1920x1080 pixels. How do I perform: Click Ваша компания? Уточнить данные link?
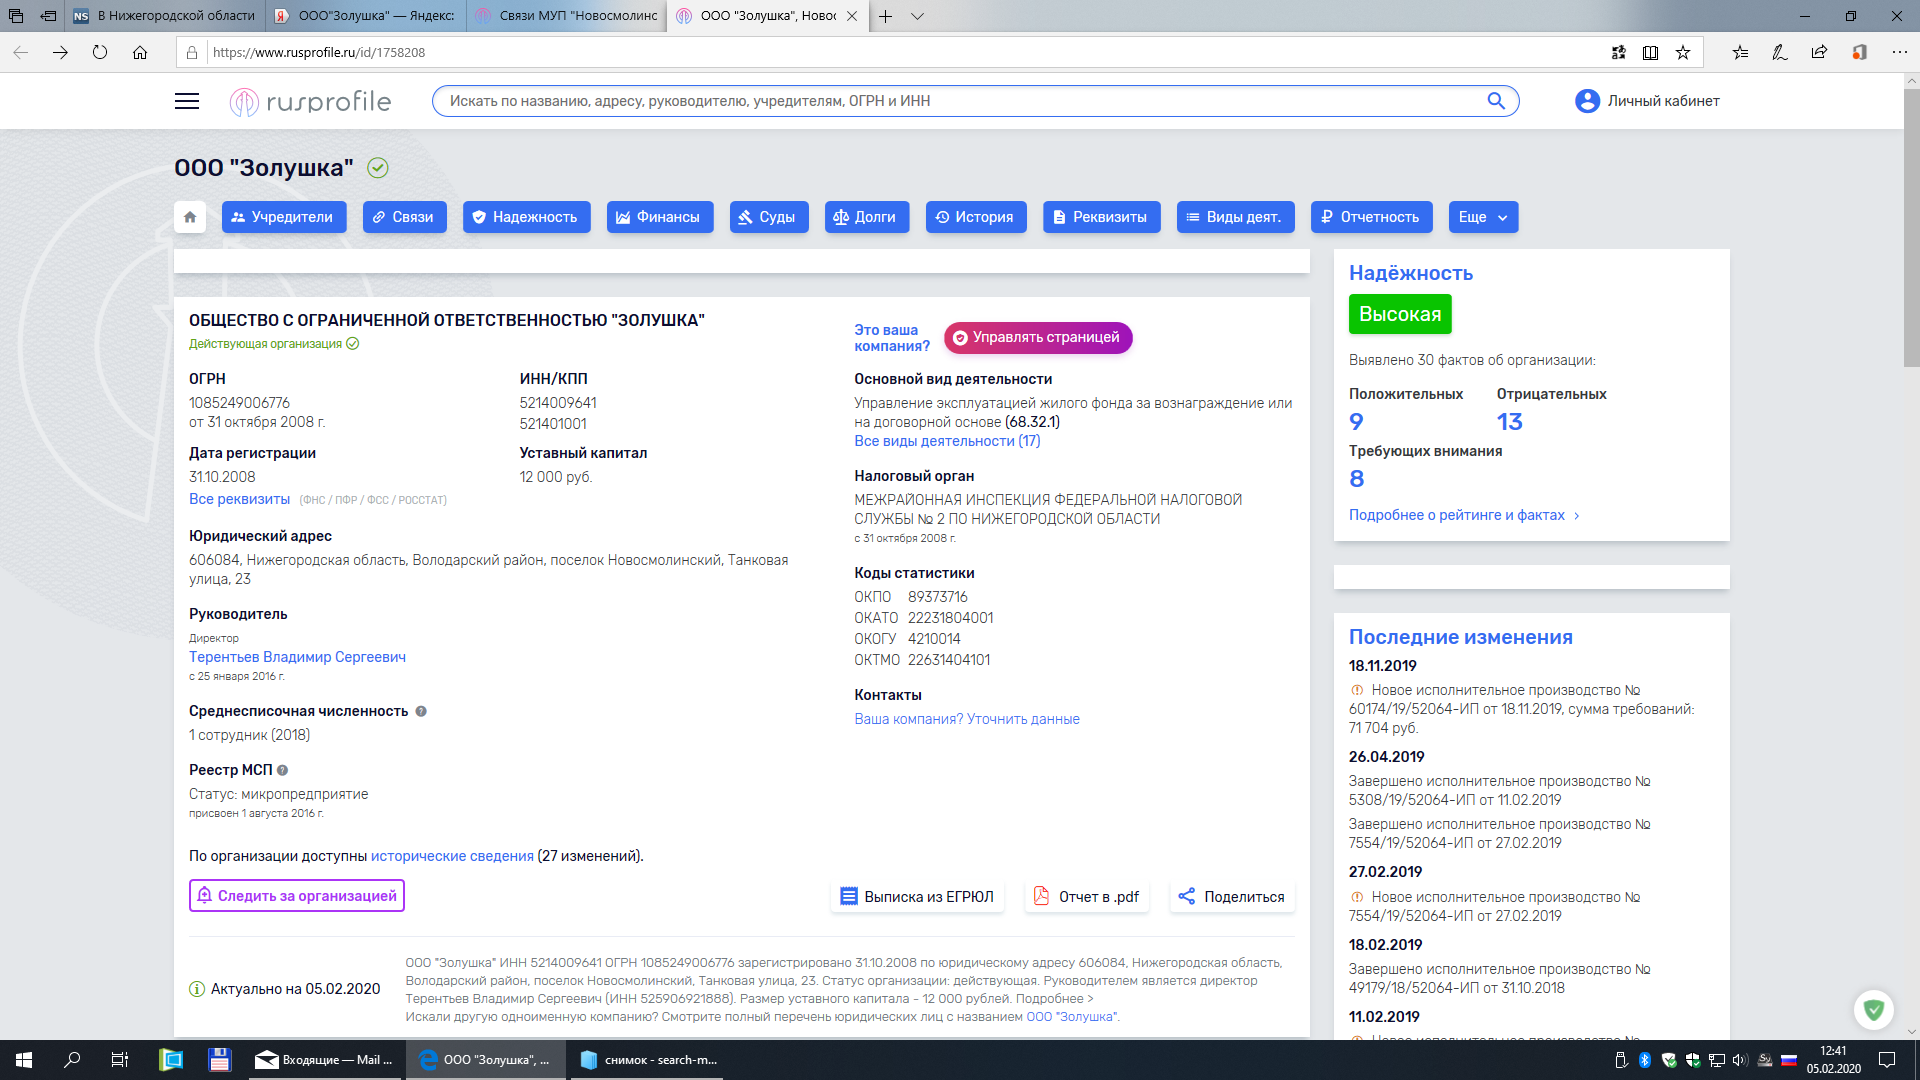coord(967,719)
